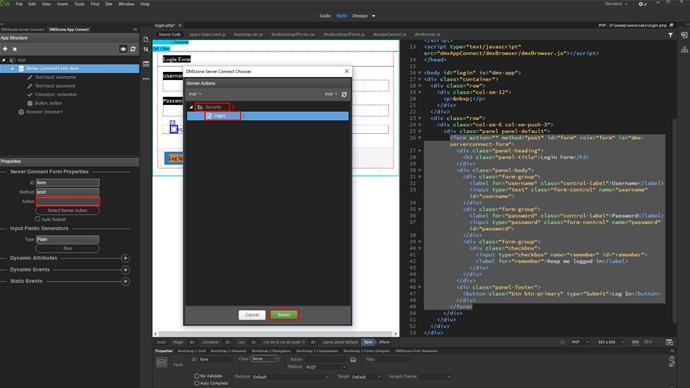Collapse code fold arrow at line 16
This screenshot has height=388, width=690.
tap(420, 73)
